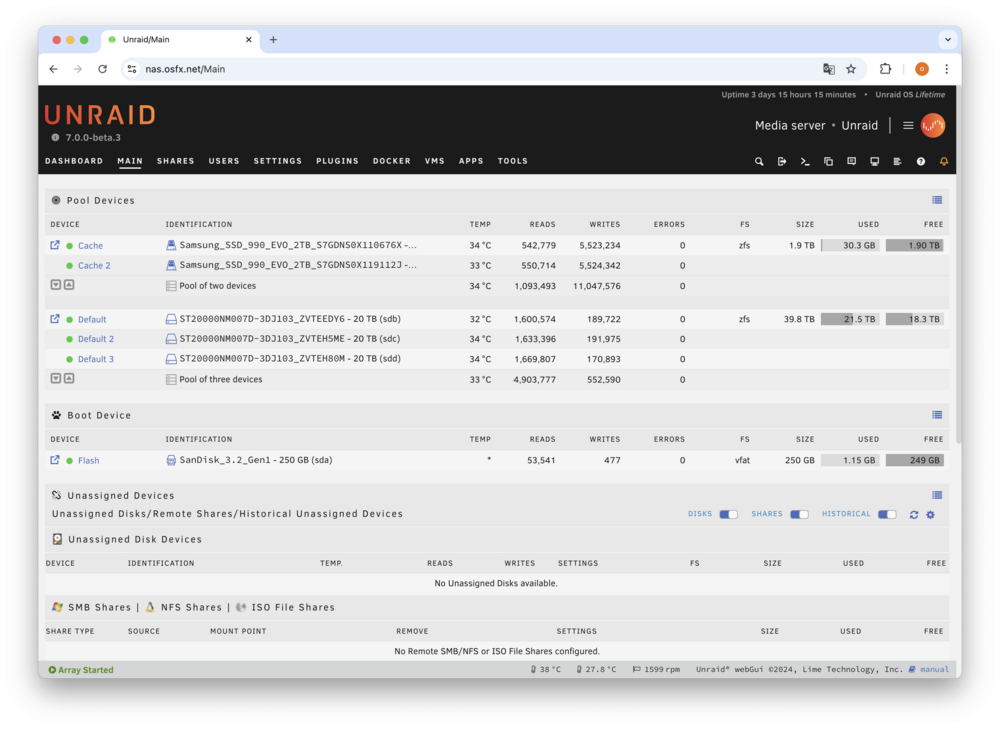Open Chrome extensions puzzle icon

[x=885, y=69]
